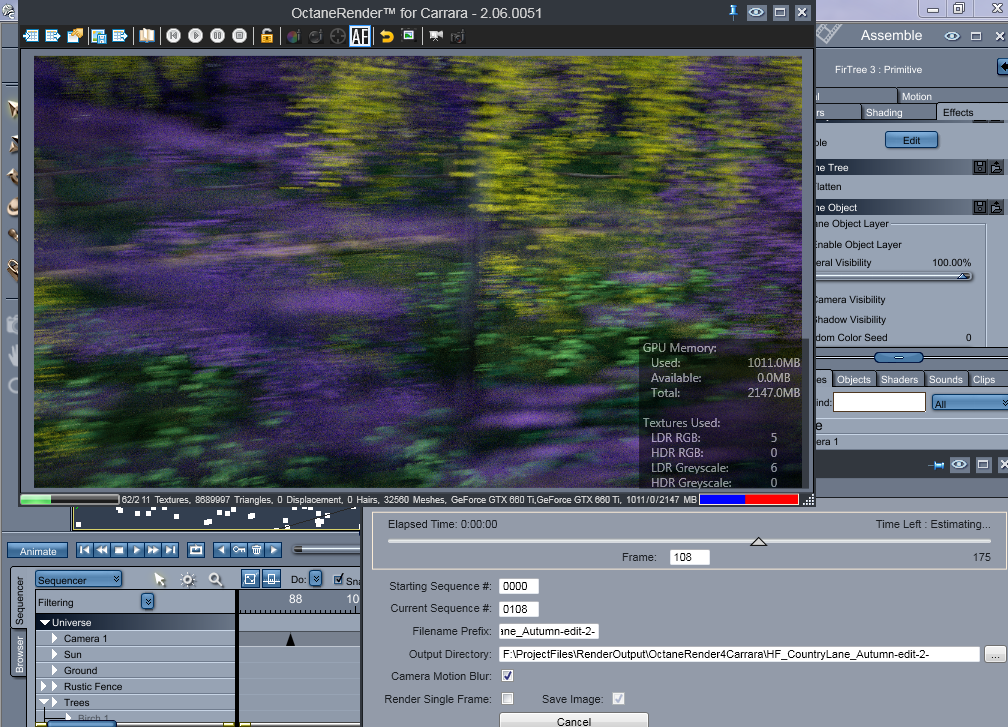Click the first import-table icon in Octane toolbar

(x=30, y=36)
